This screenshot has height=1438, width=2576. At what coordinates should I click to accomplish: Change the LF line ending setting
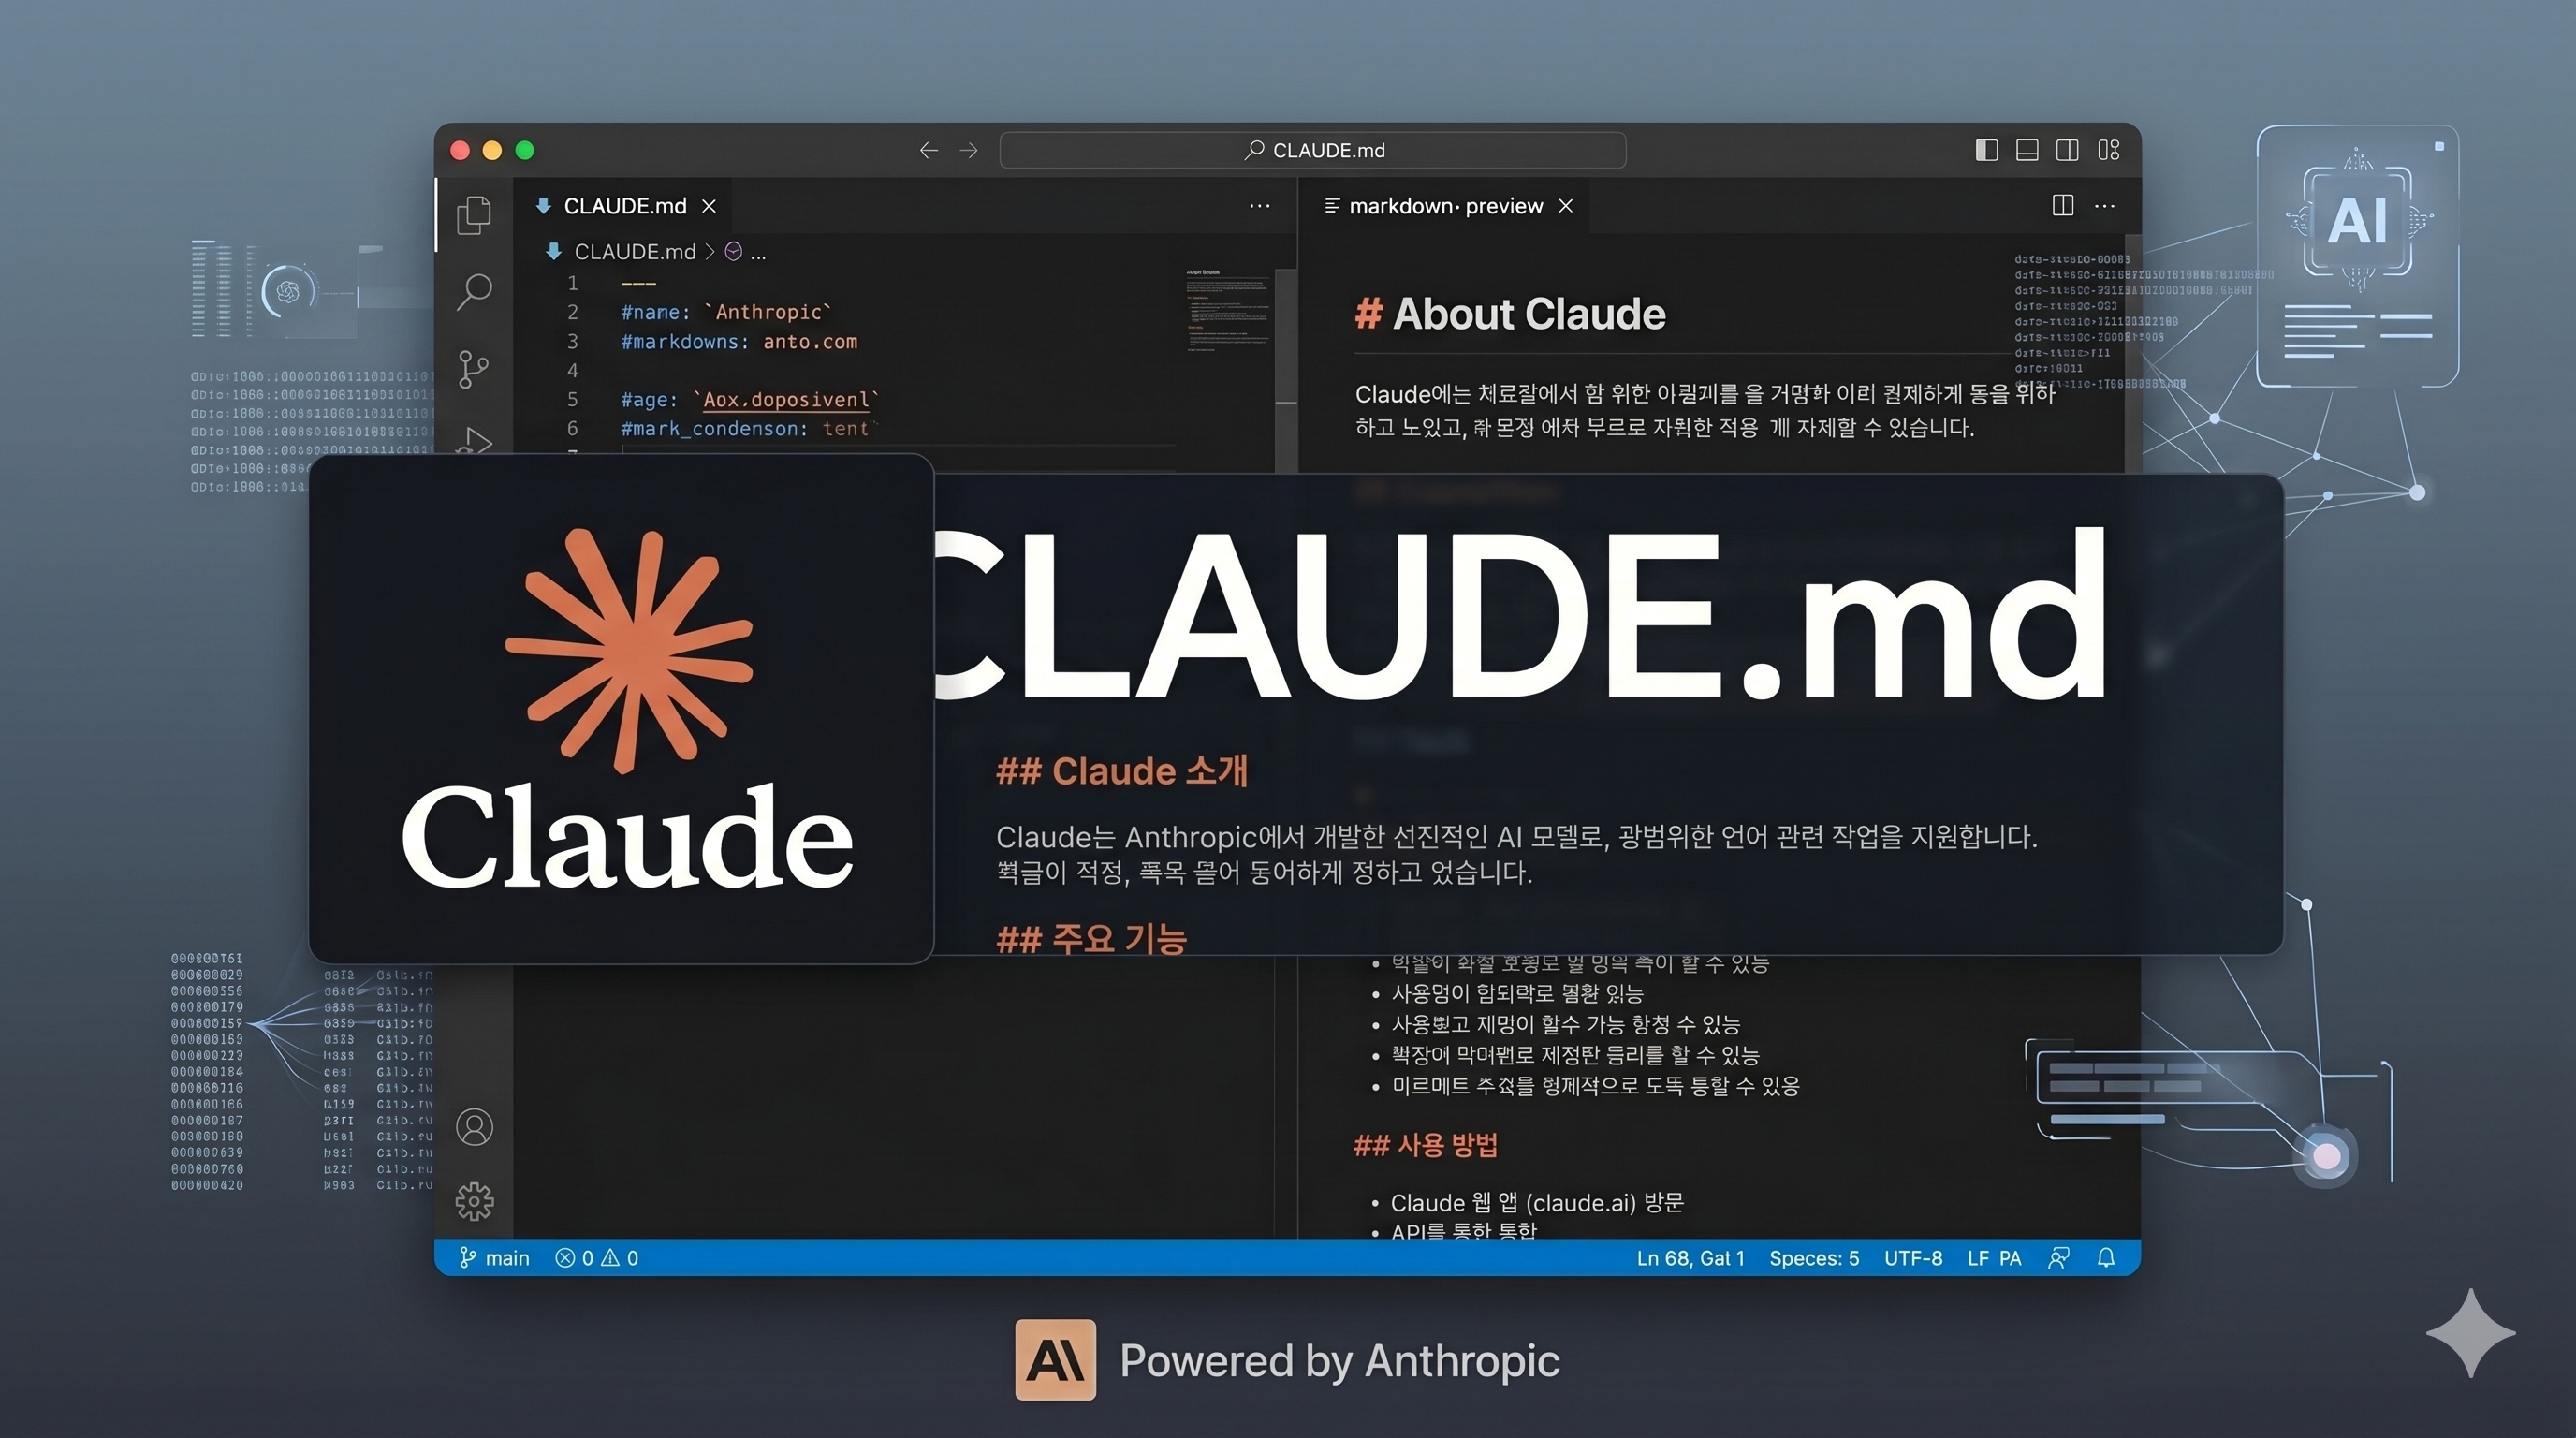(1977, 1258)
